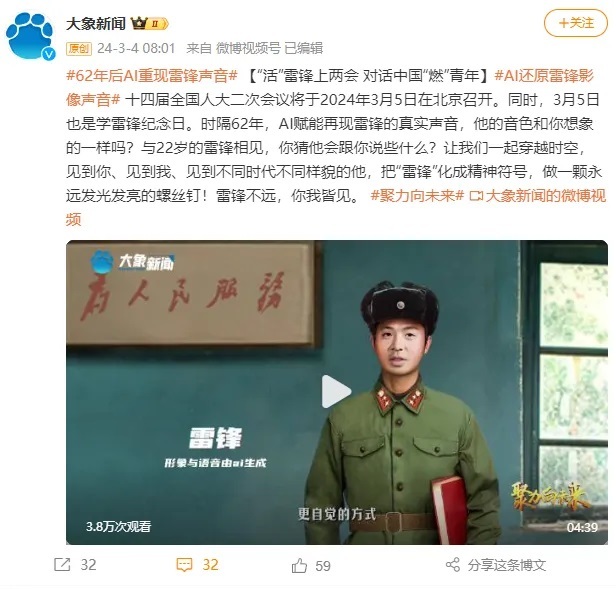Open the 微博视频号 source link
Image resolution: width=616 pixels, height=589 pixels.
point(248,48)
